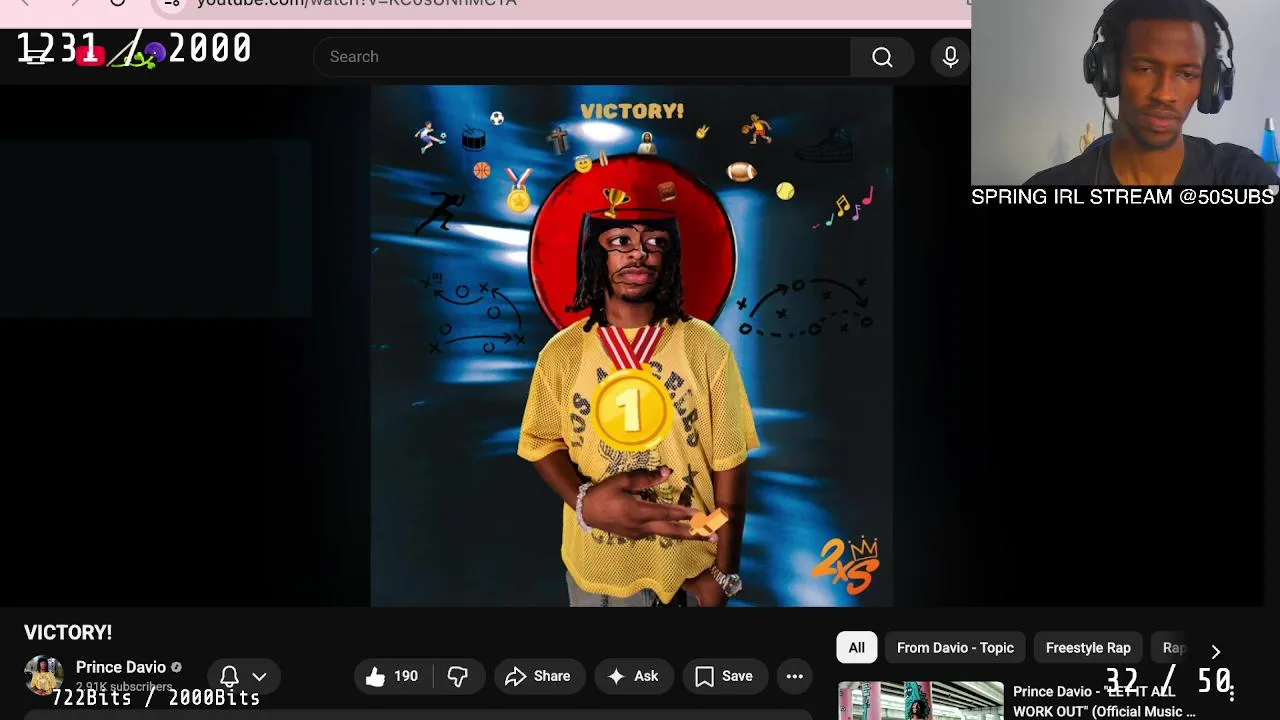This screenshot has height=720, width=1280.
Task: Focus the YouTube Search input field
Action: tap(582, 57)
